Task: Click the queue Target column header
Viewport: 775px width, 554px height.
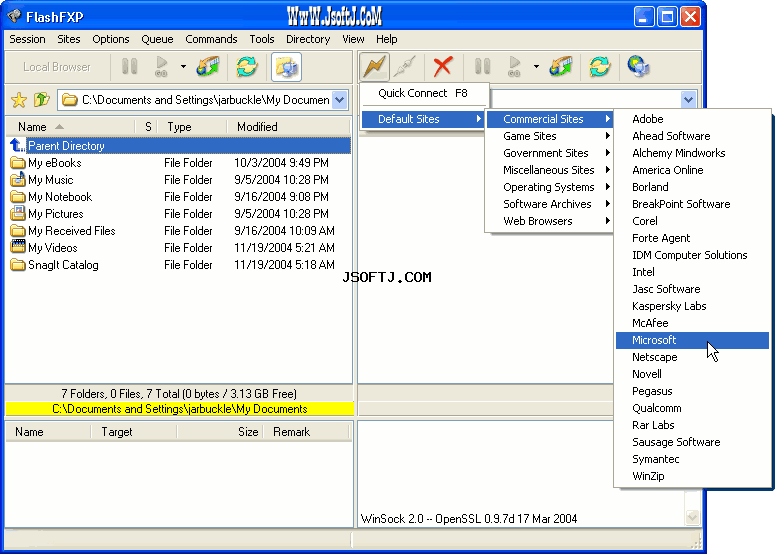Action: click(x=134, y=431)
